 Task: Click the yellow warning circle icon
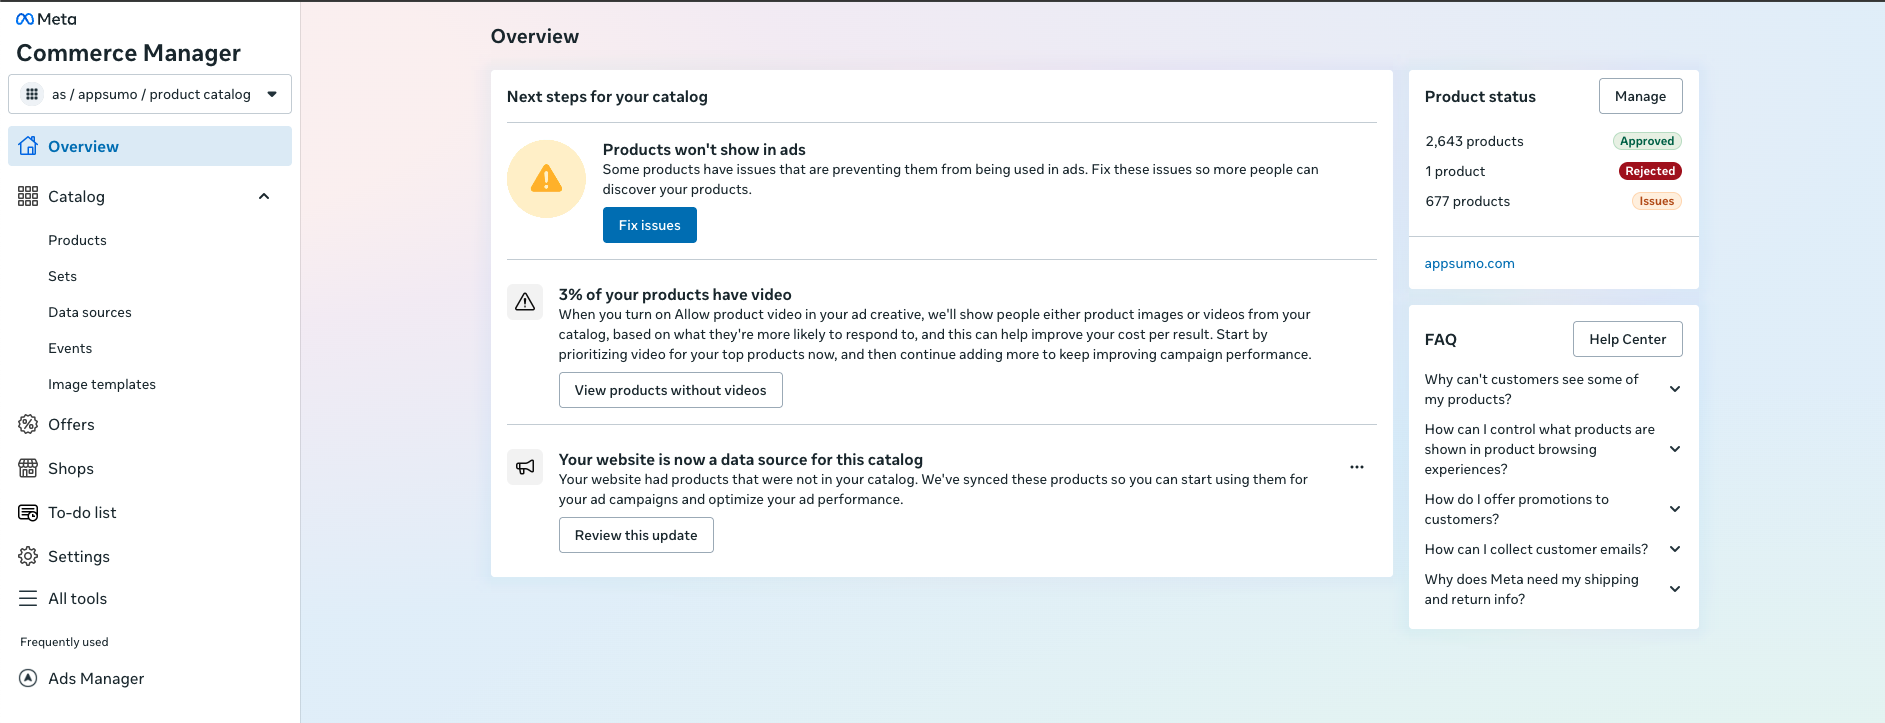tap(546, 179)
